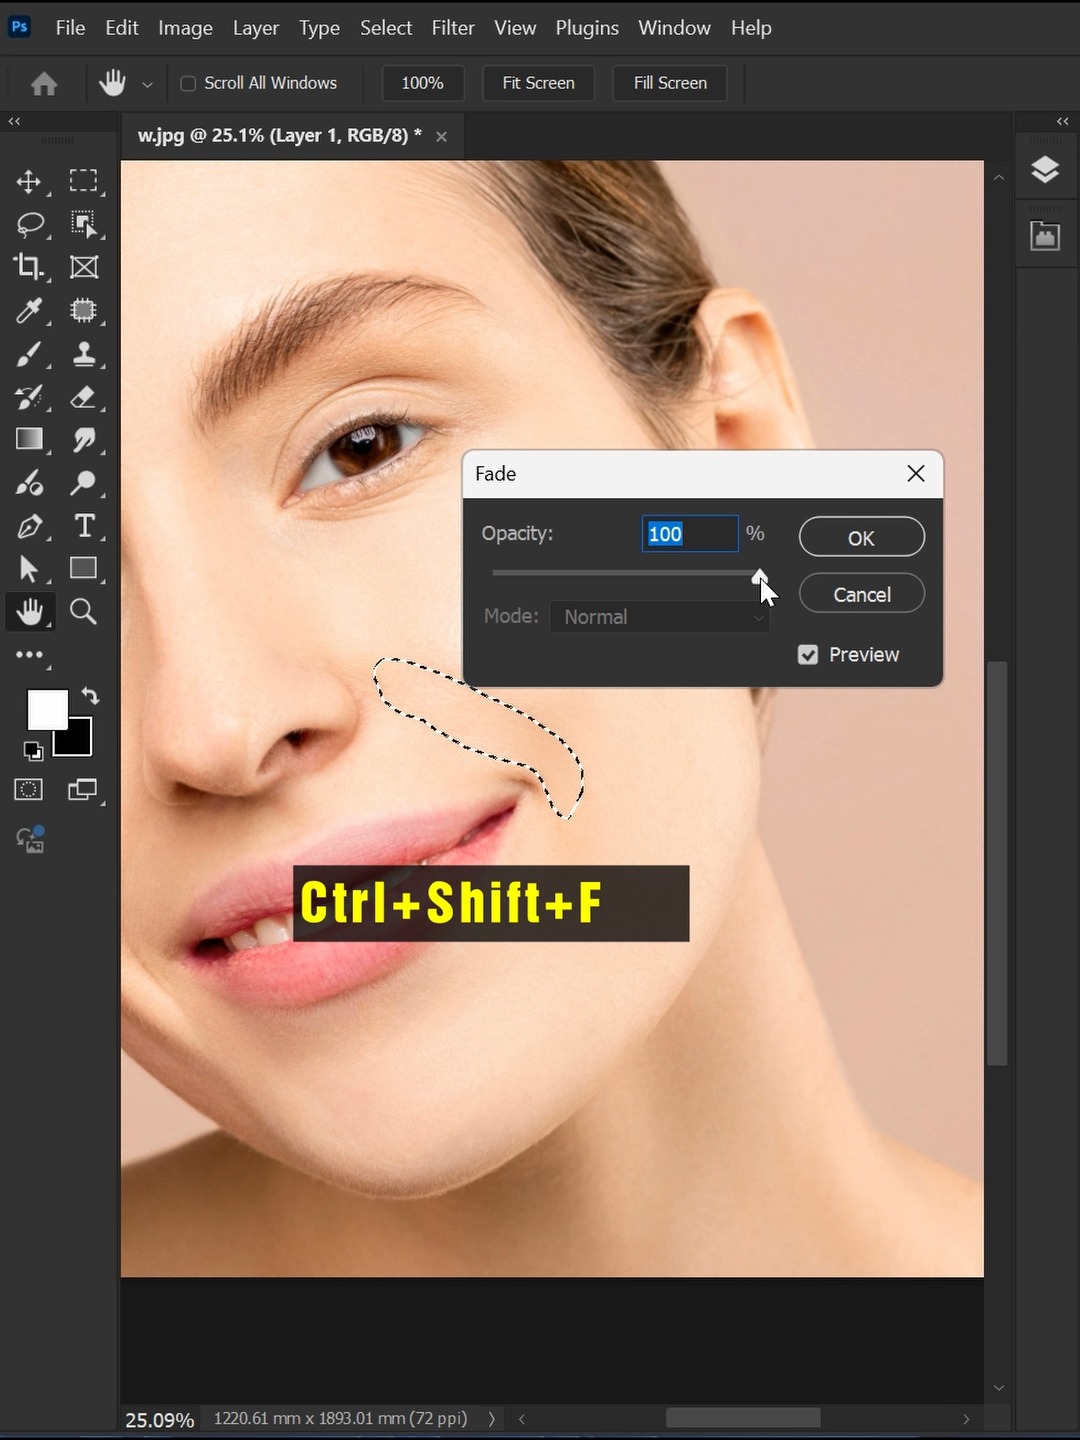Click the Fill Screen button
The width and height of the screenshot is (1080, 1440).
click(x=670, y=83)
